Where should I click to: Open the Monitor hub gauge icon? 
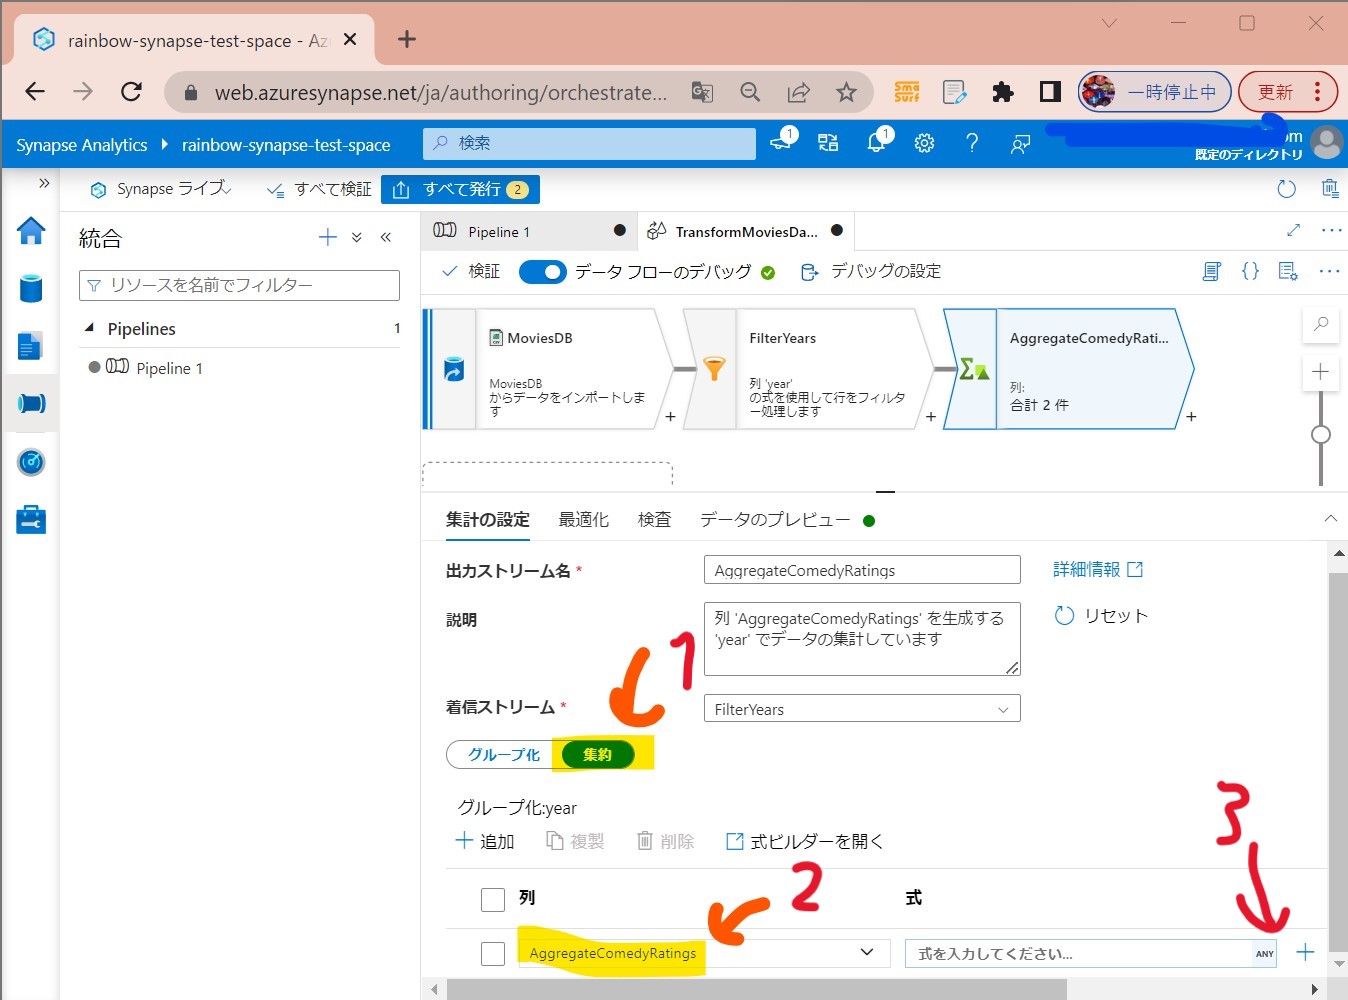click(31, 462)
